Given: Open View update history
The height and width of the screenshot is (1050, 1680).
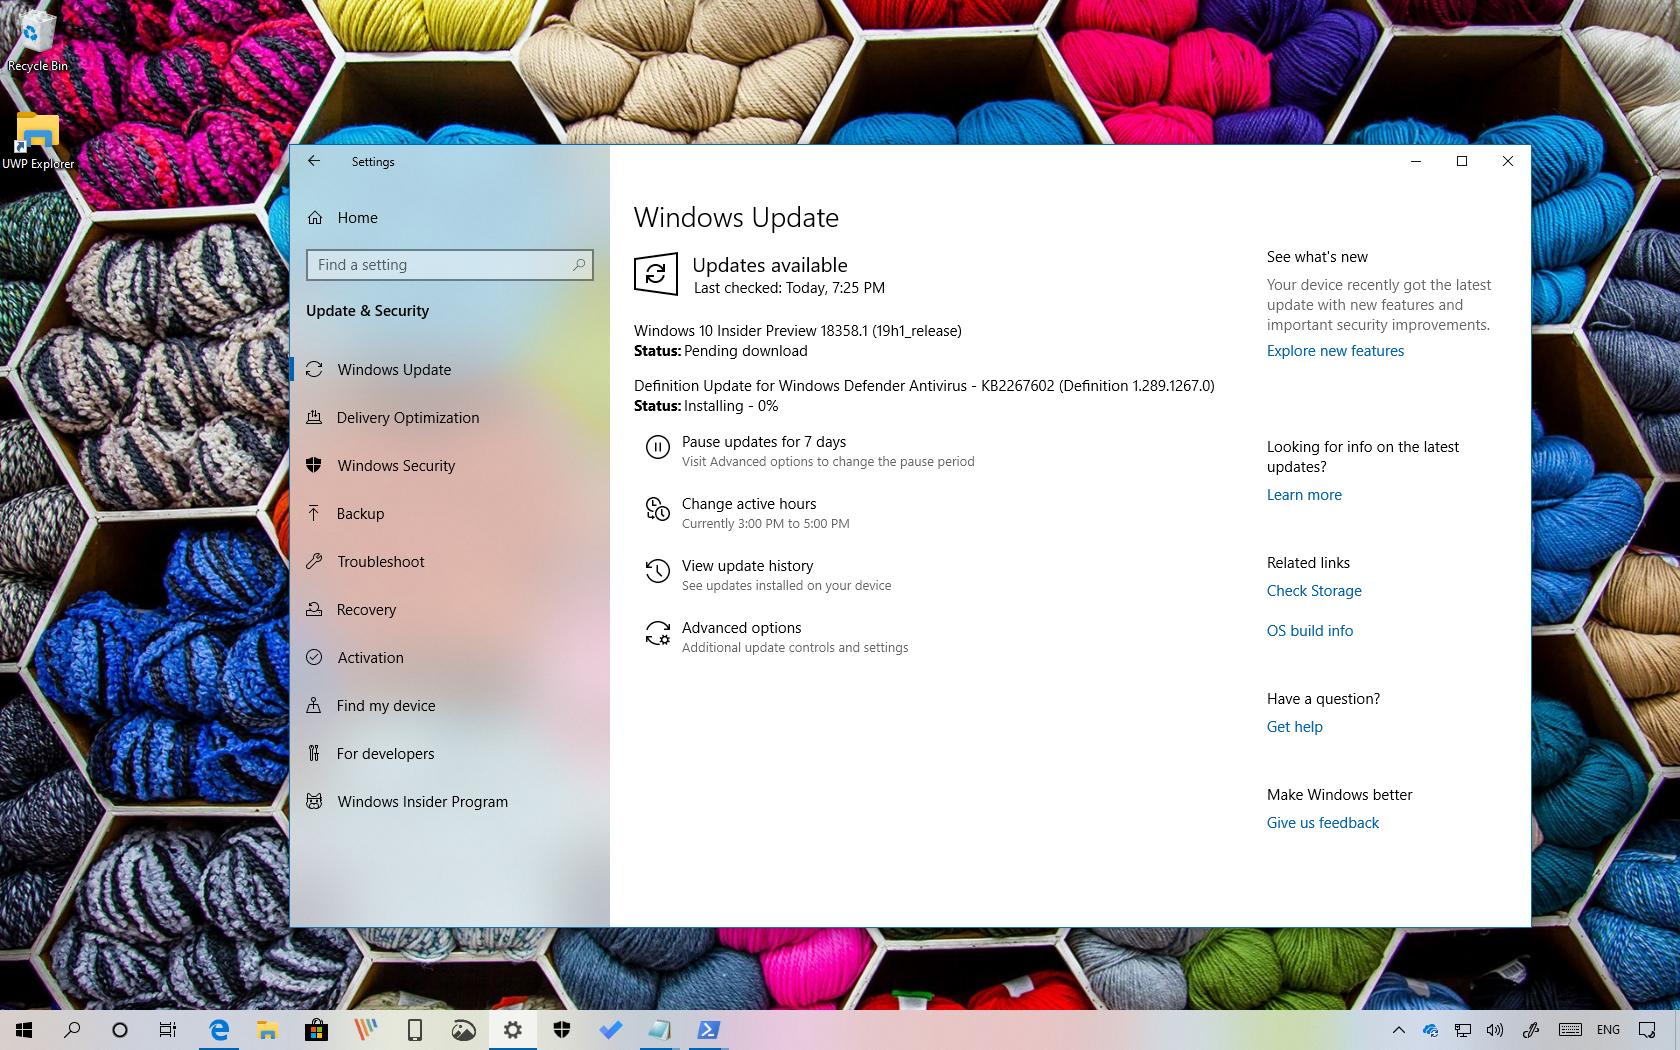Looking at the screenshot, I should point(747,565).
